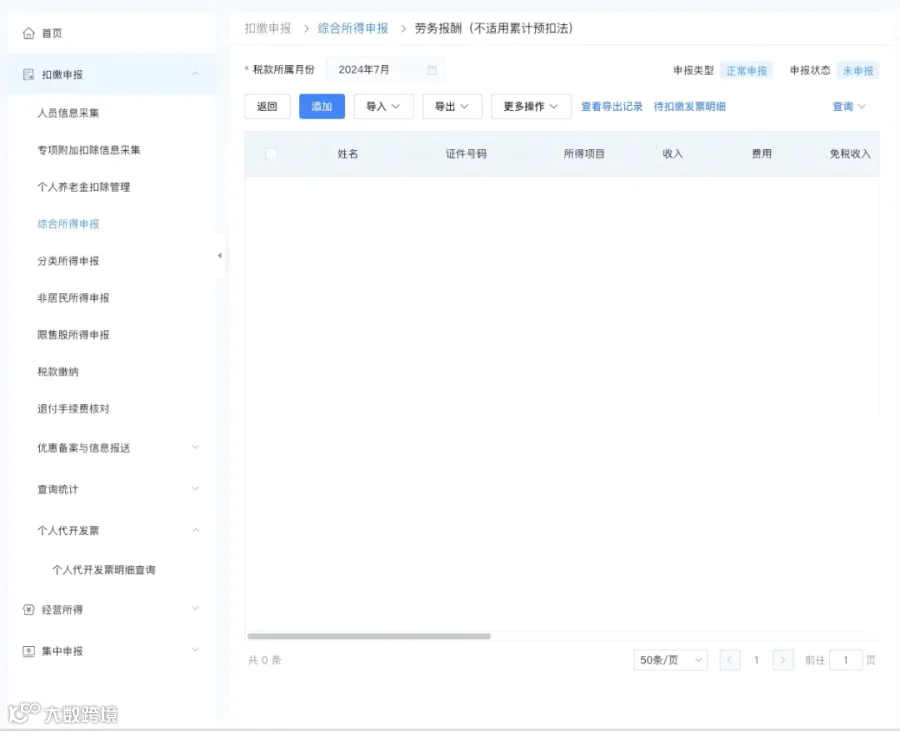900x731 pixels.
Task: Open the 导入 dropdown
Action: point(383,107)
